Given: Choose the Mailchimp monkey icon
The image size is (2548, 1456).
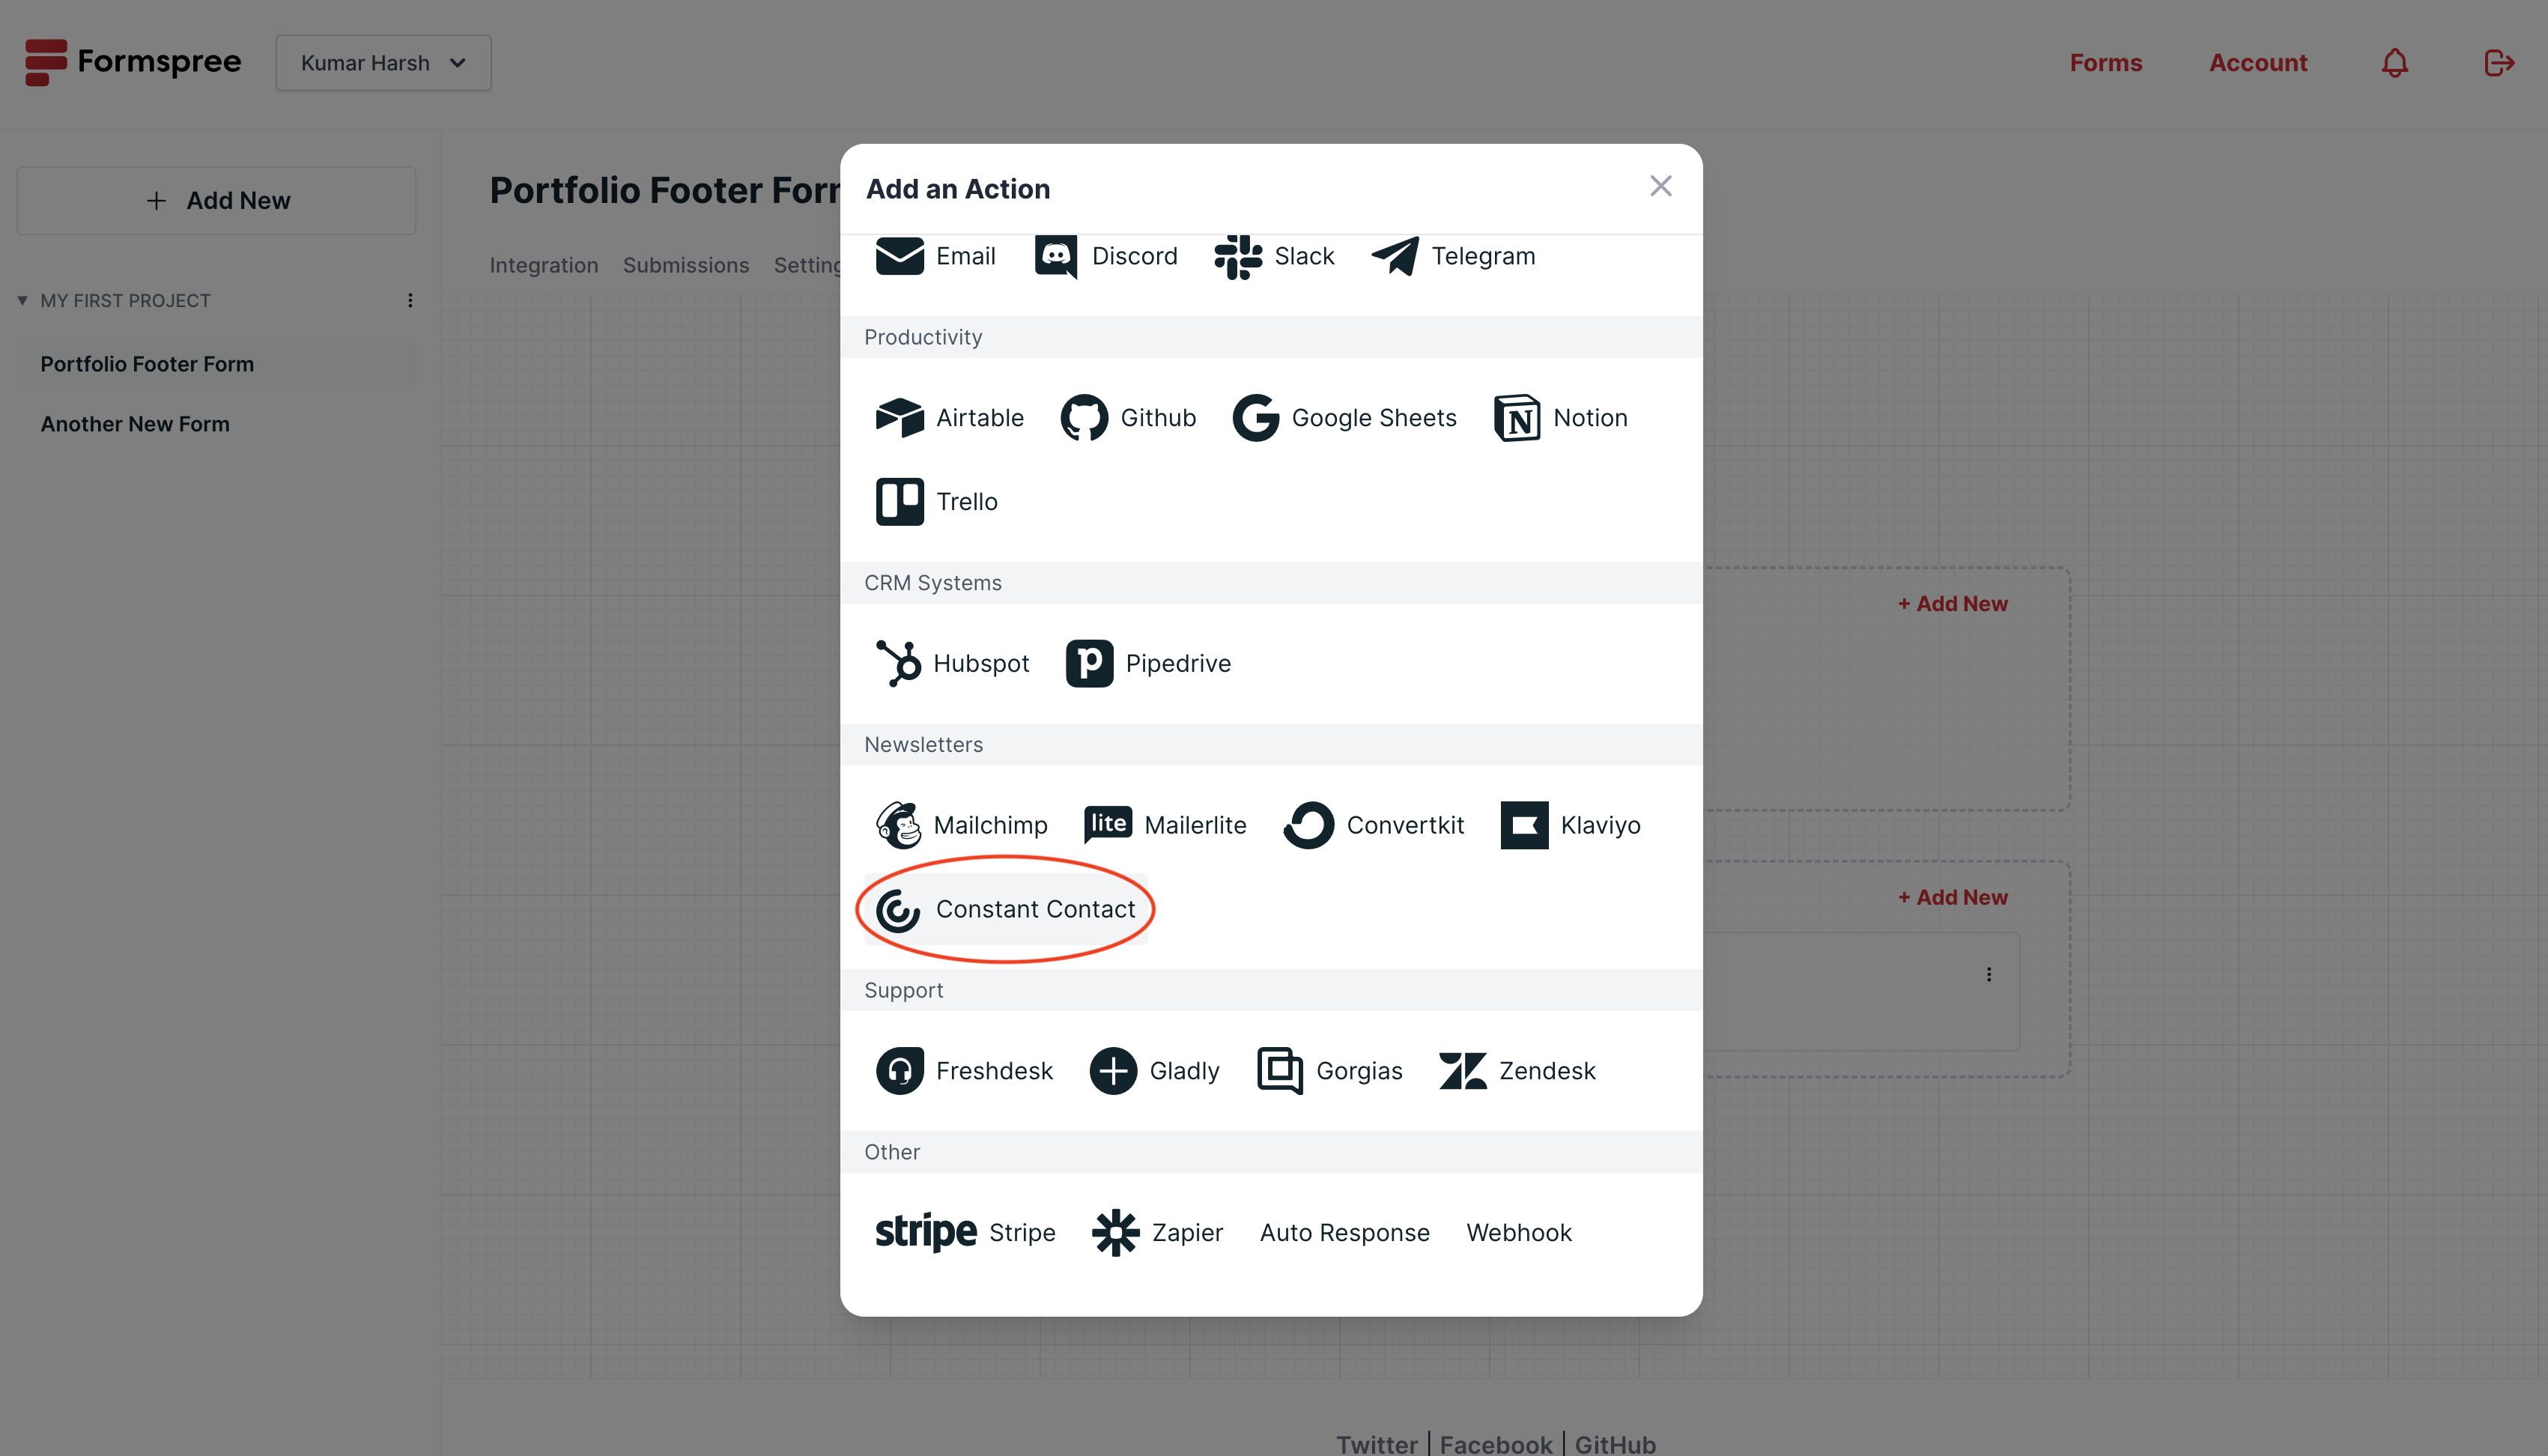Looking at the screenshot, I should pos(898,825).
